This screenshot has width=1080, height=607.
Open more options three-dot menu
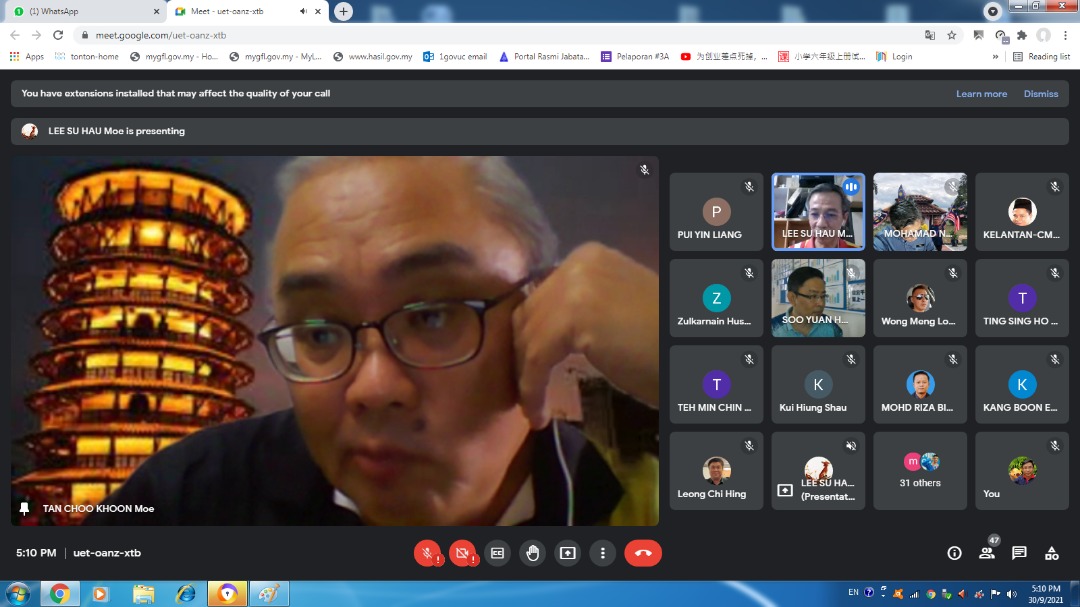point(603,553)
